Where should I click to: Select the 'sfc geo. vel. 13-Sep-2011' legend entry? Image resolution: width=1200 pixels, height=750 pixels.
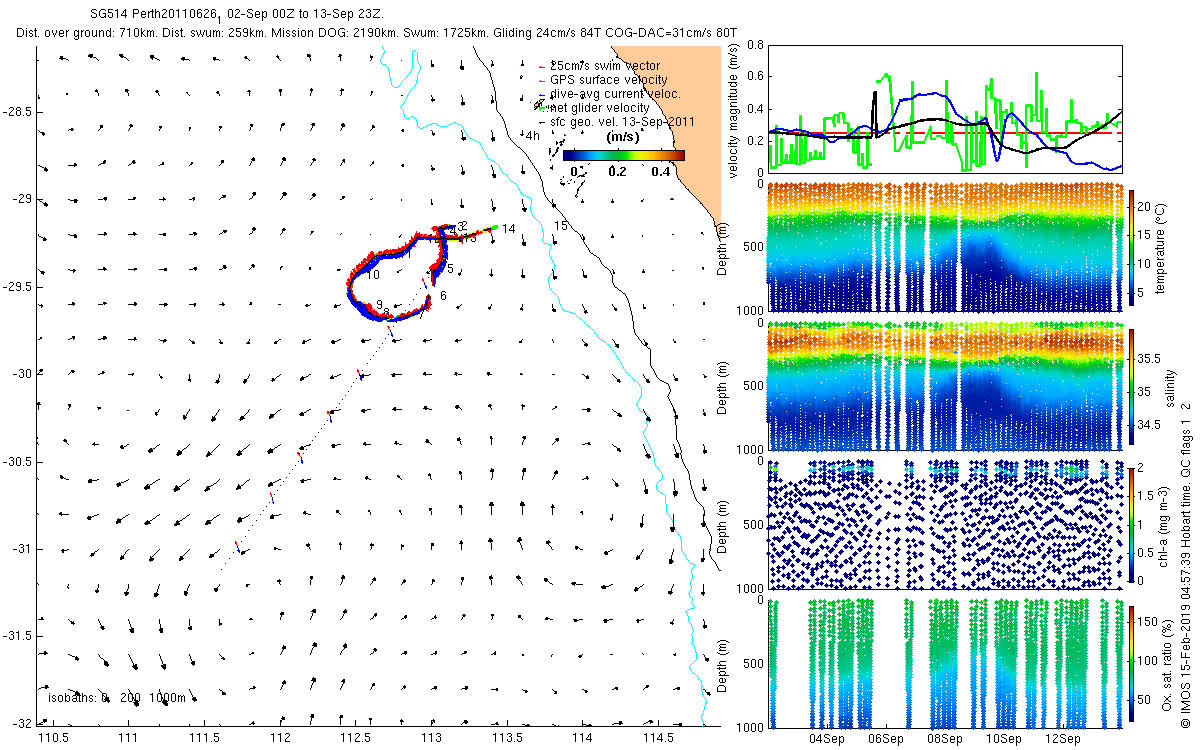coord(621,121)
